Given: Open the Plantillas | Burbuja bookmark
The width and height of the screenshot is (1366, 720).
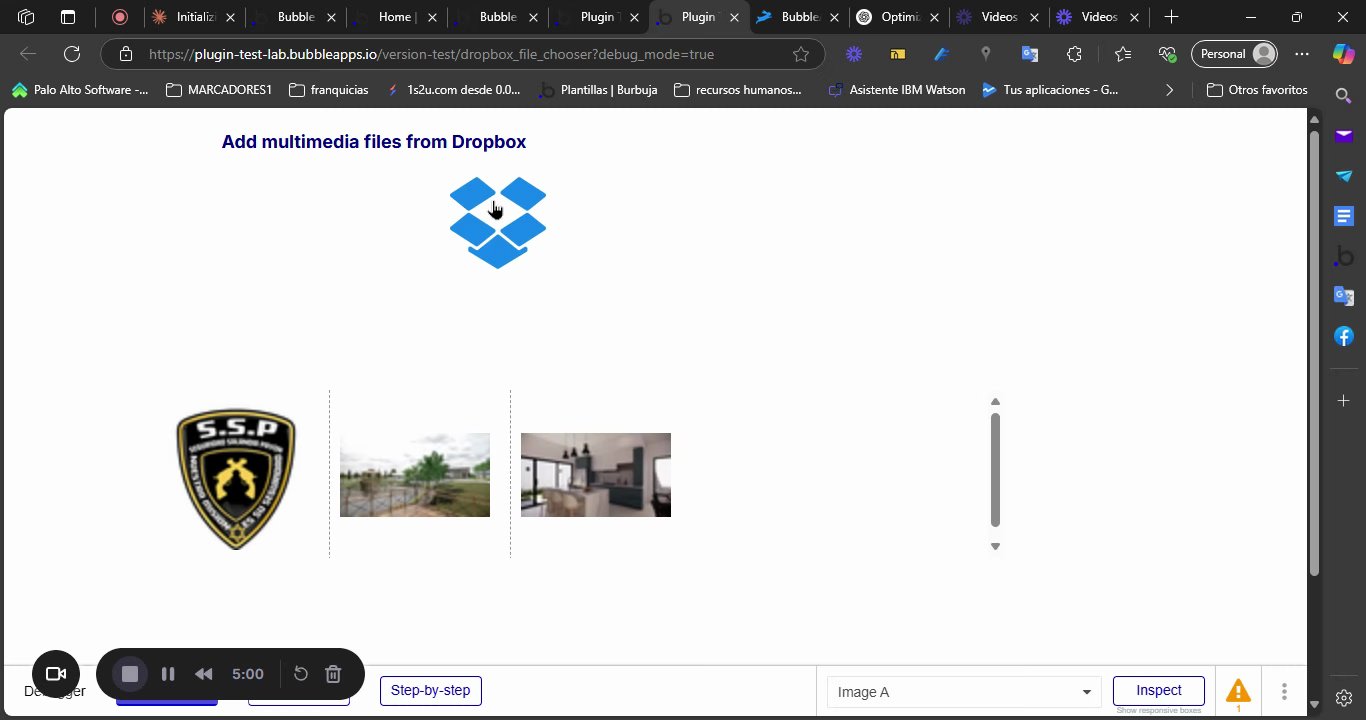Looking at the screenshot, I should pos(598,90).
